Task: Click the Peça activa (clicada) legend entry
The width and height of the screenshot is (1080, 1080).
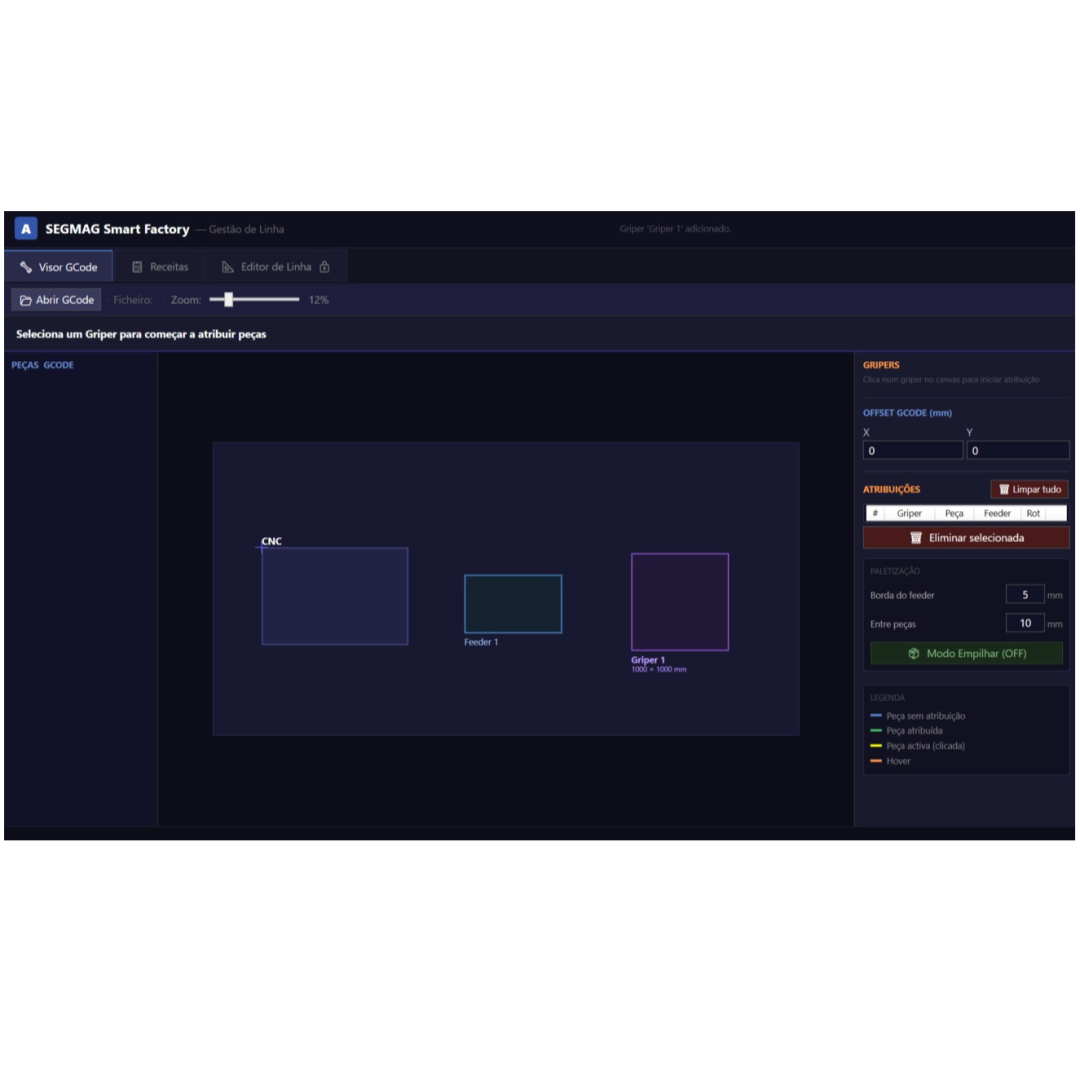Action: 918,746
